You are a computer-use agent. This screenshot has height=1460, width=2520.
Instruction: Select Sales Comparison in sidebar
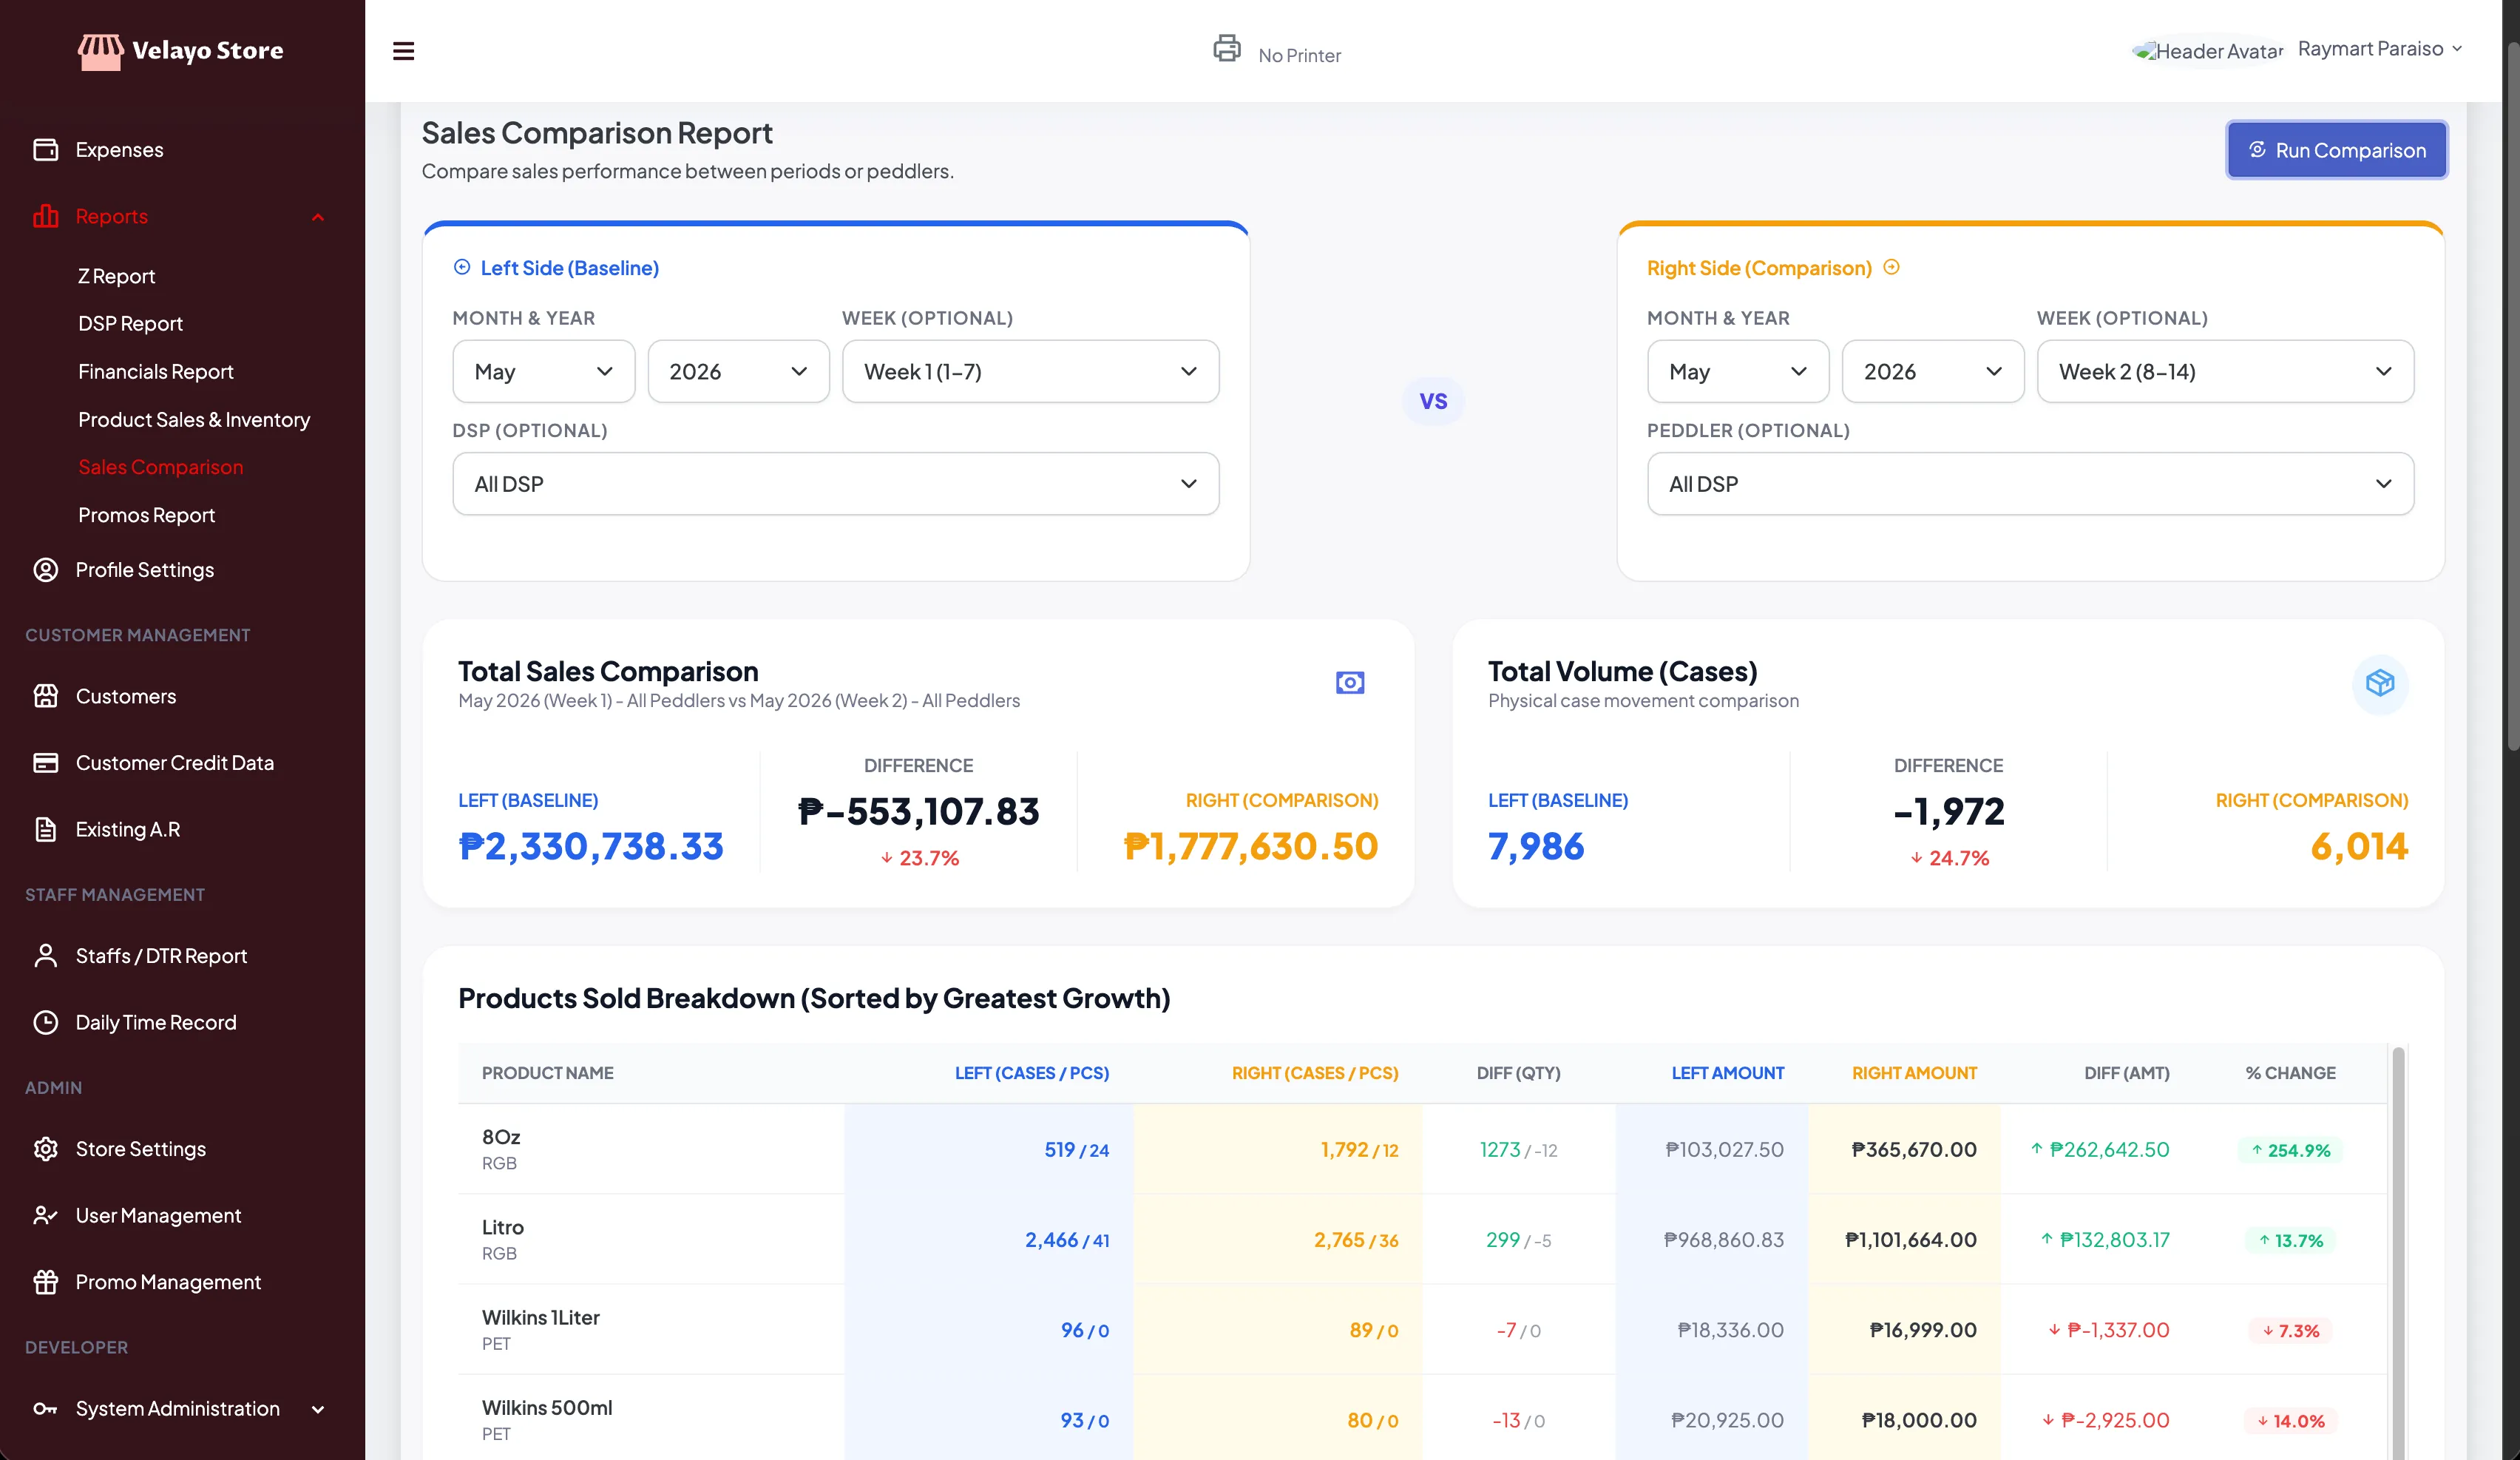[x=161, y=467]
